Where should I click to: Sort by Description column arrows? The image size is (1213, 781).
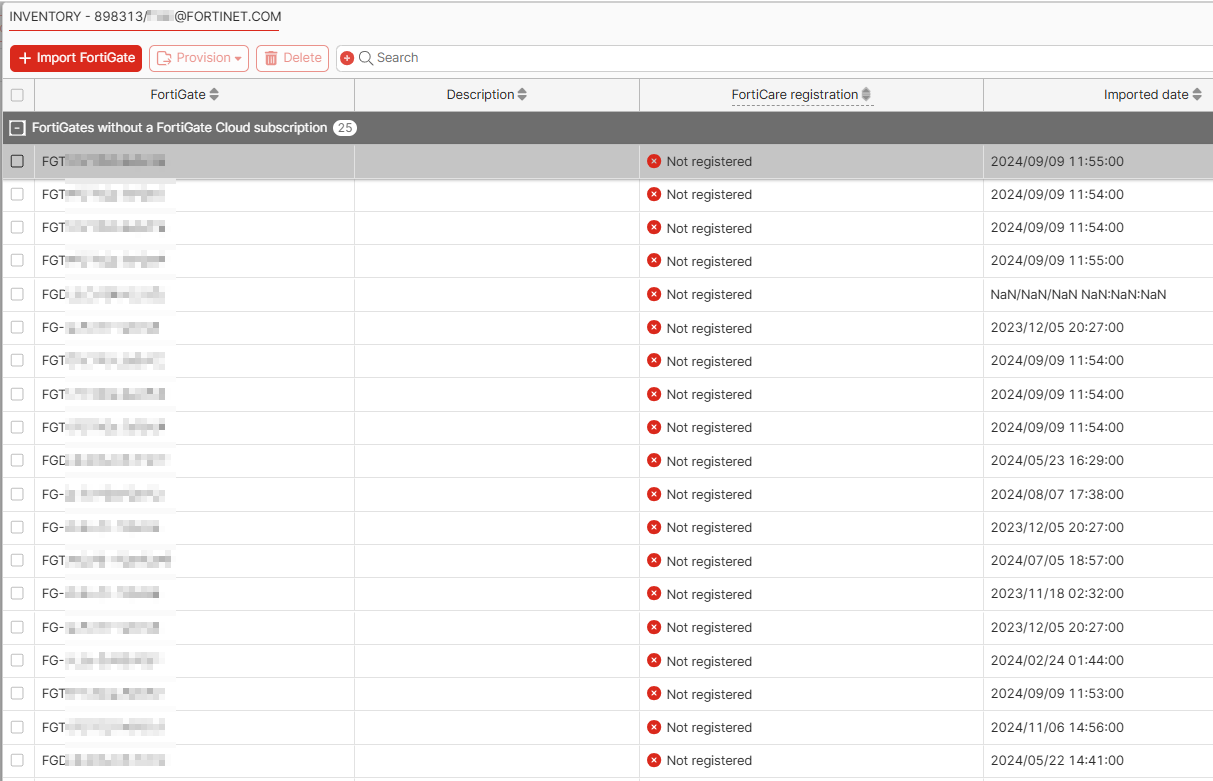pos(522,95)
